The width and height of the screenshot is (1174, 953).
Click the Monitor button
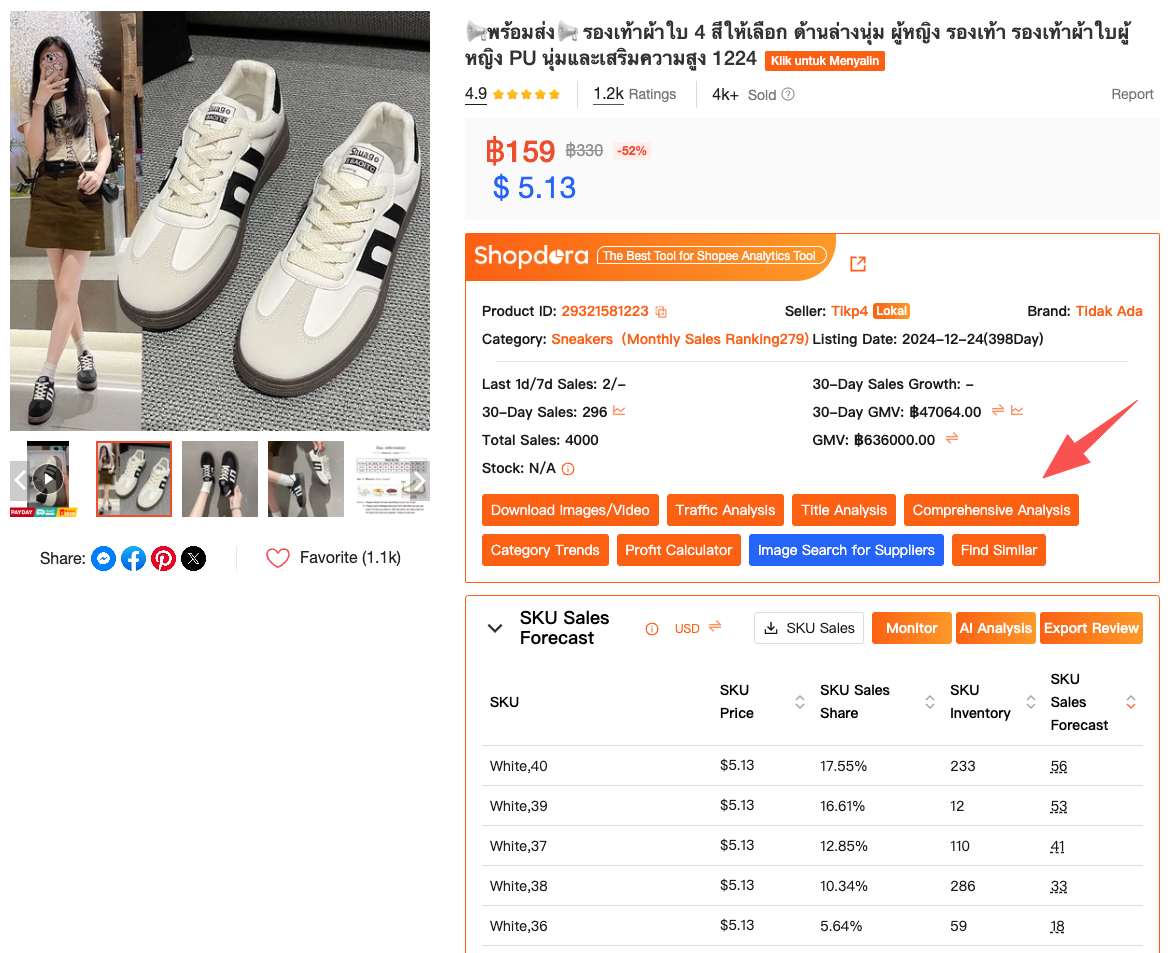(911, 628)
